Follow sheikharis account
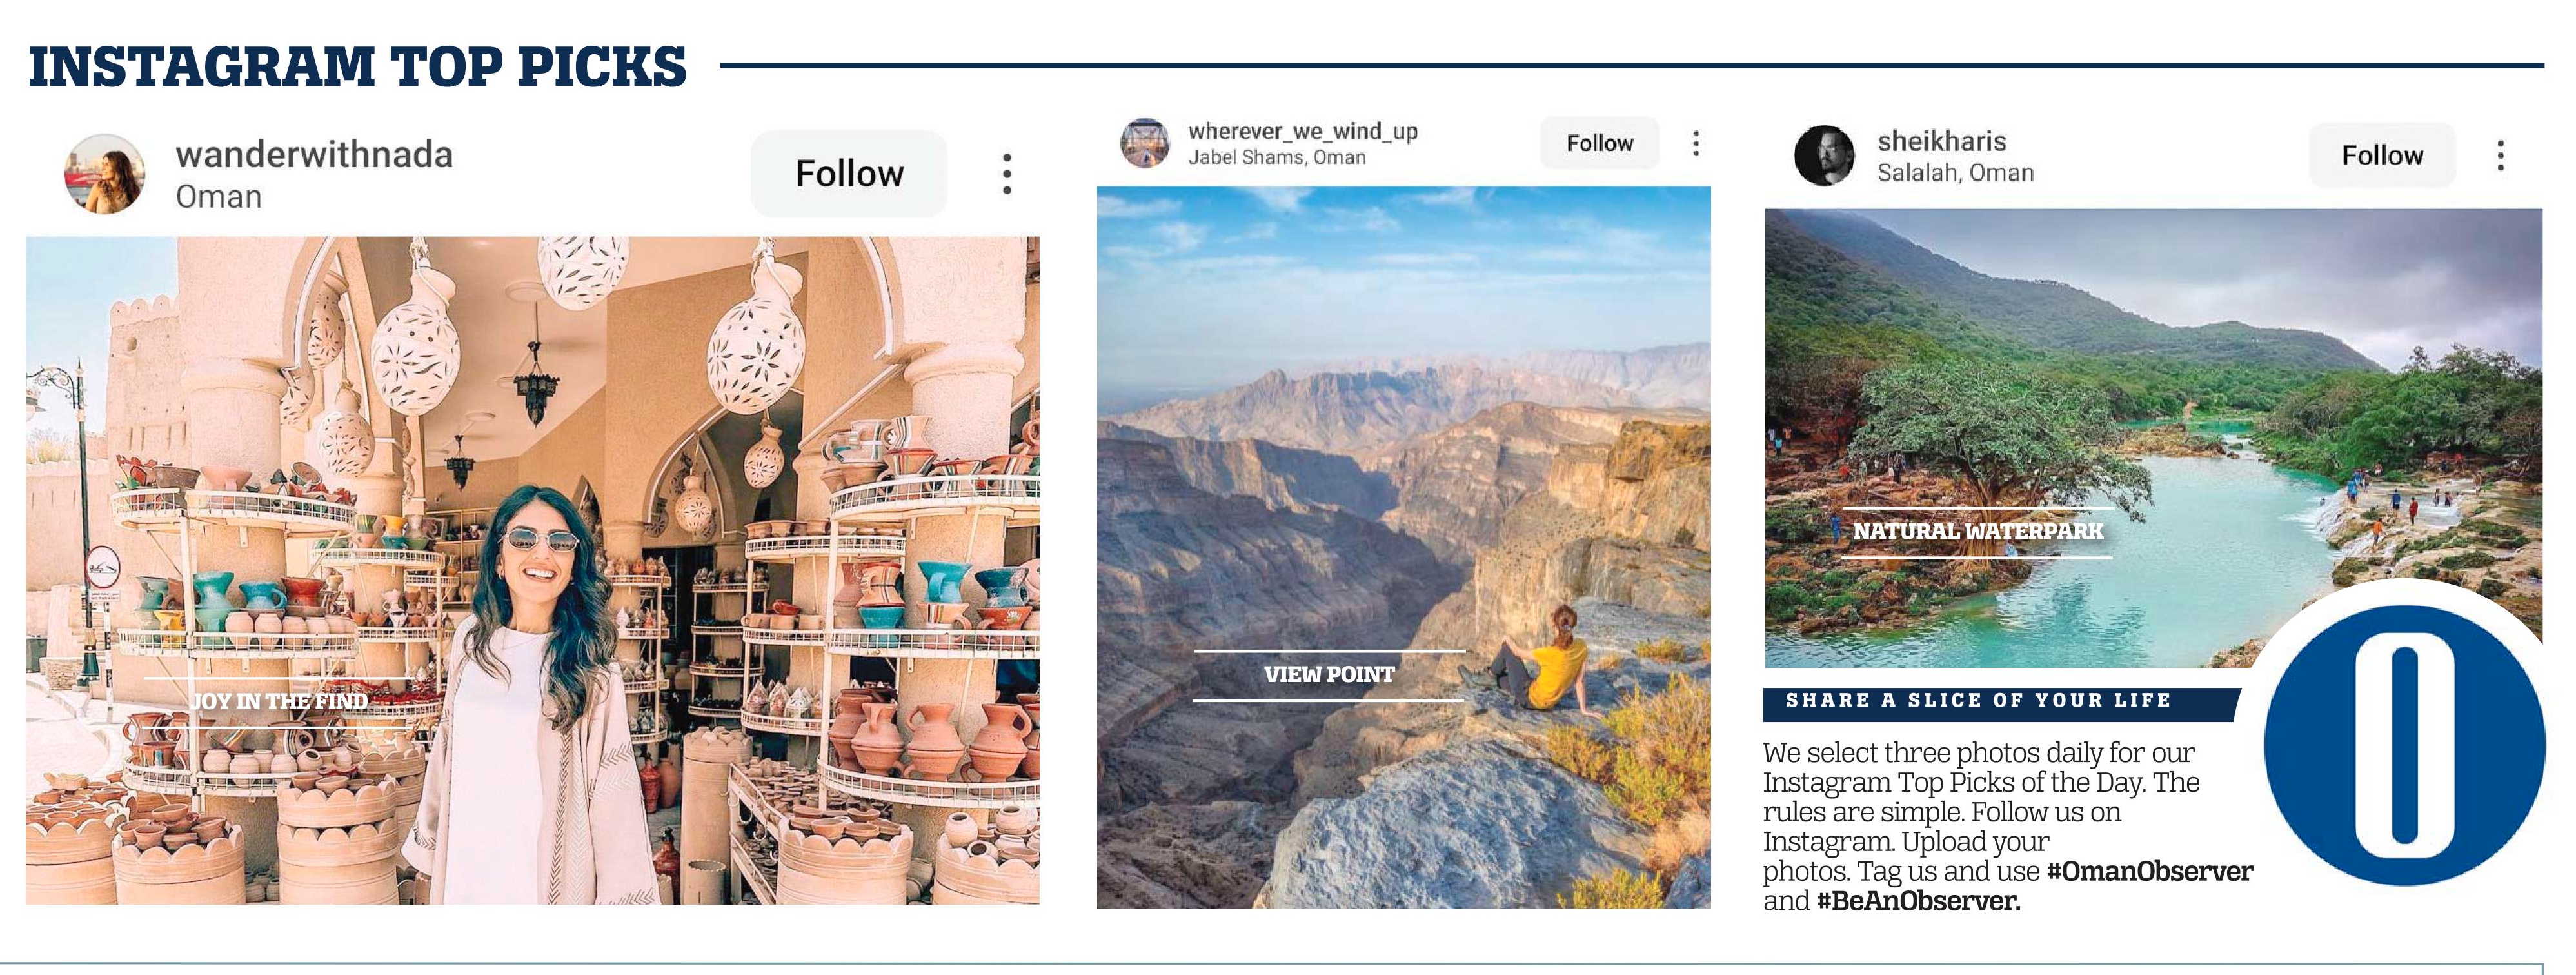This screenshot has width=2576, height=975. pos(2382,155)
